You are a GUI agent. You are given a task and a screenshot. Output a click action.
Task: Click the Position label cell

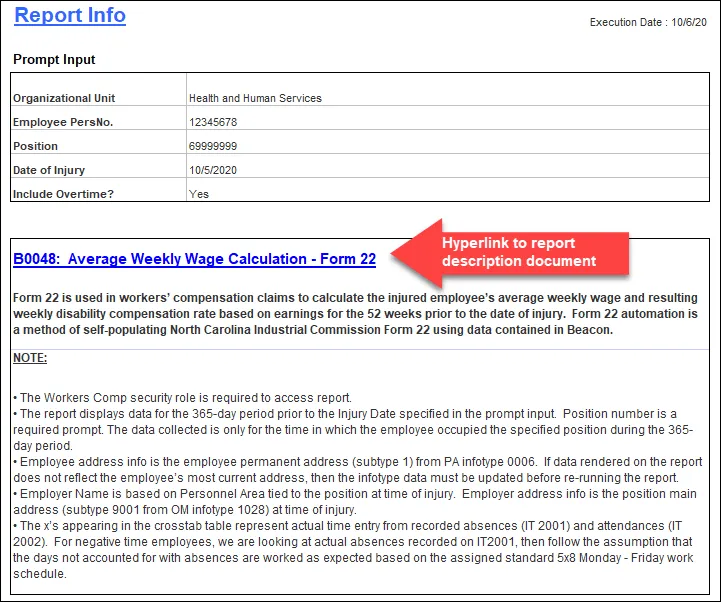35,146
